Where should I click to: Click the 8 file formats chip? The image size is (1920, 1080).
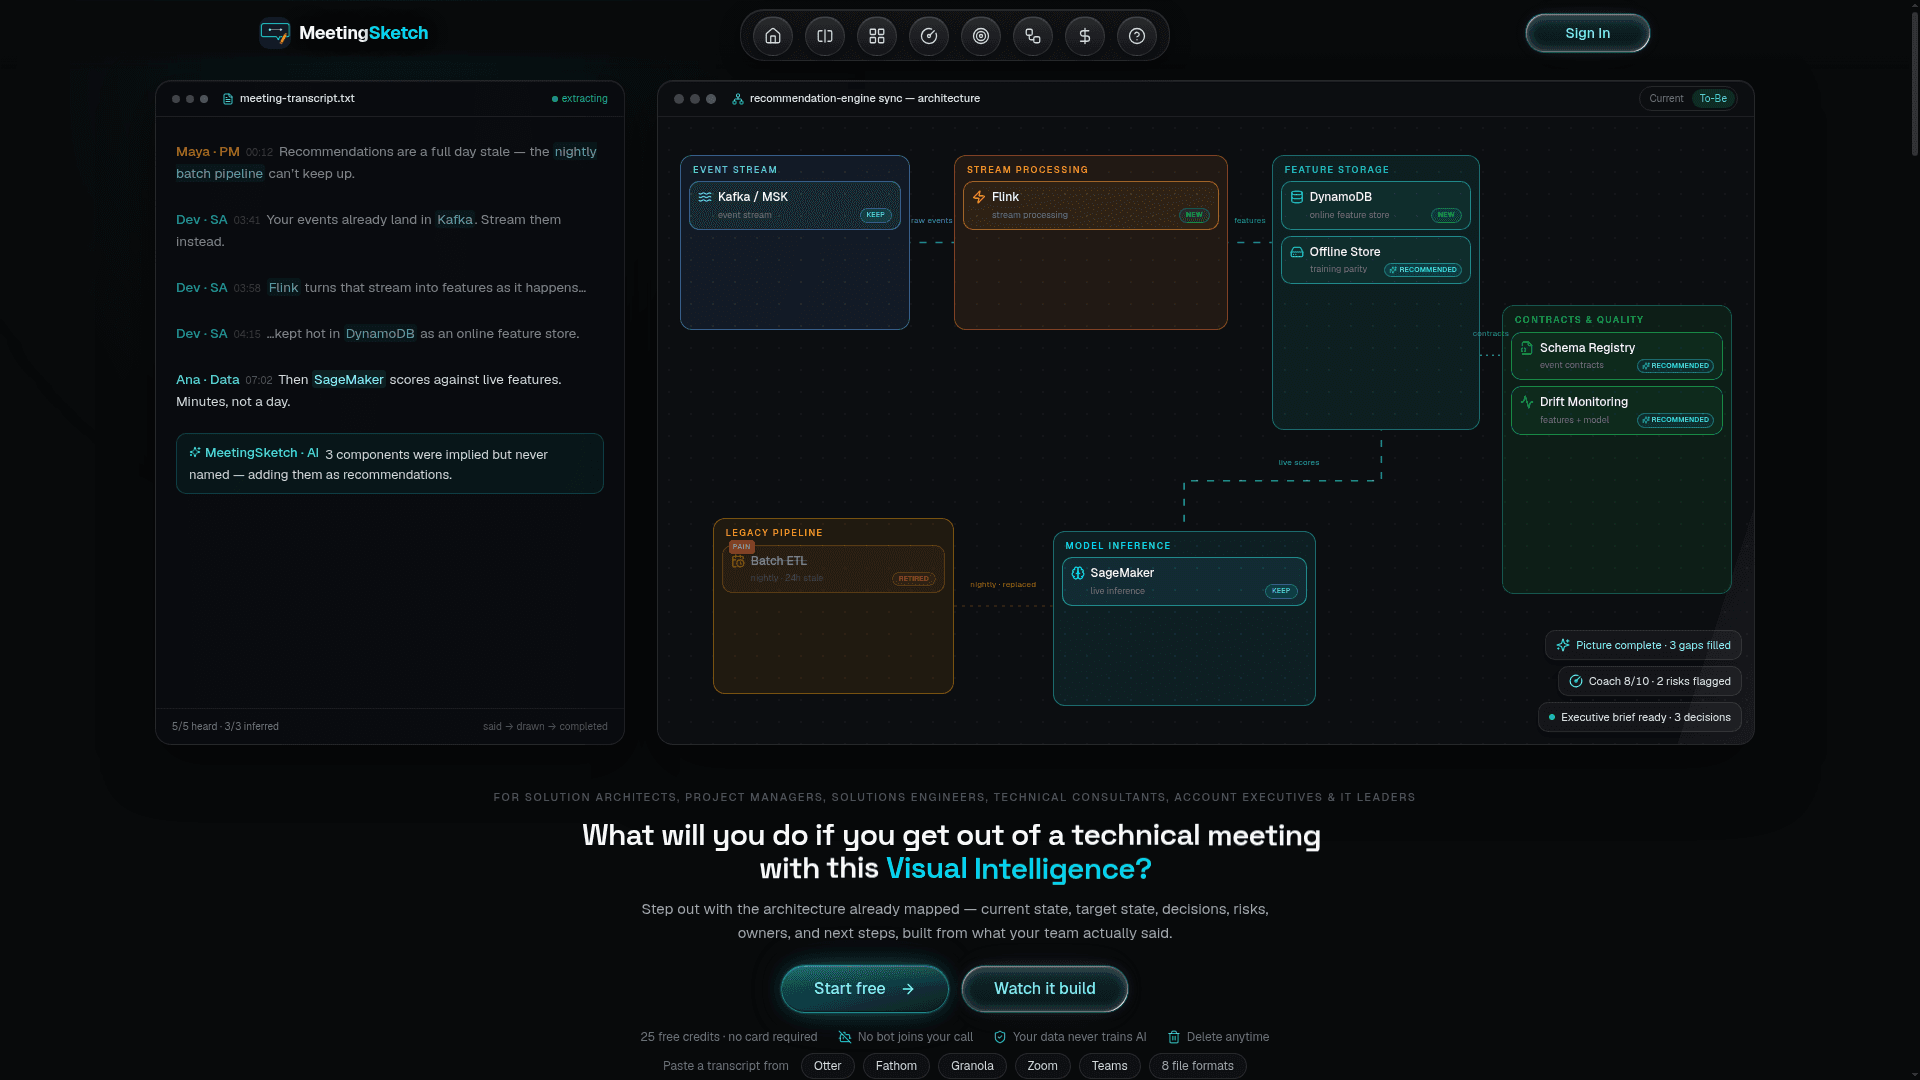pyautogui.click(x=1197, y=1066)
